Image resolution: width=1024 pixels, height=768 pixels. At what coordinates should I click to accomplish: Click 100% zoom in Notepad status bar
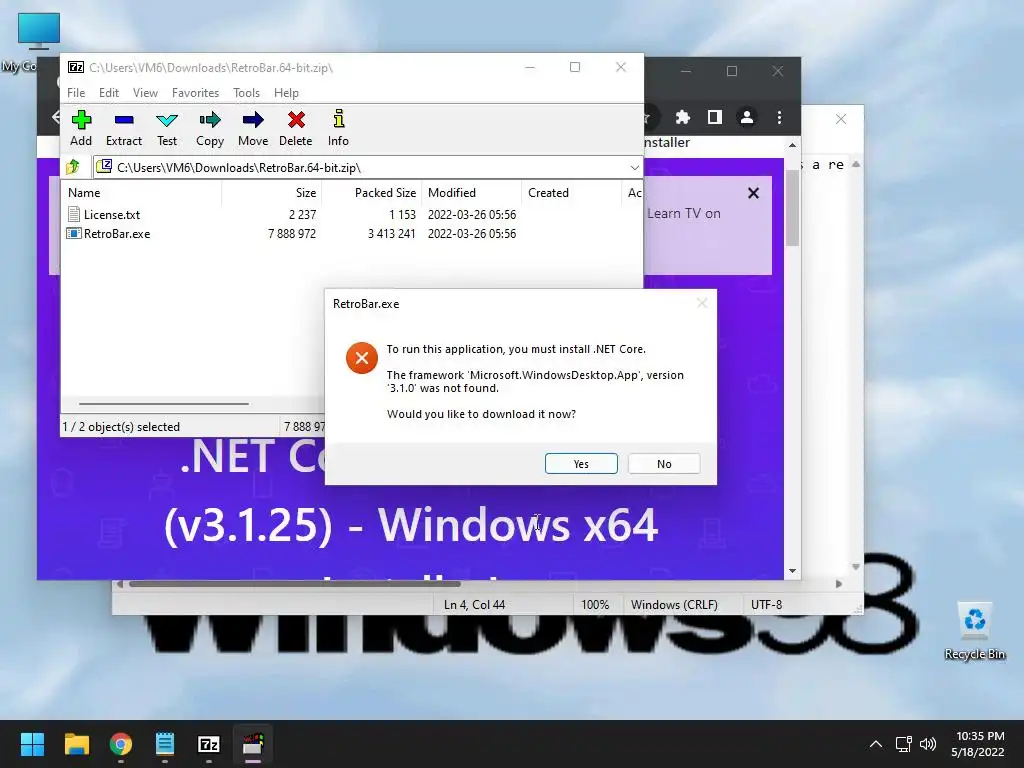pos(595,605)
